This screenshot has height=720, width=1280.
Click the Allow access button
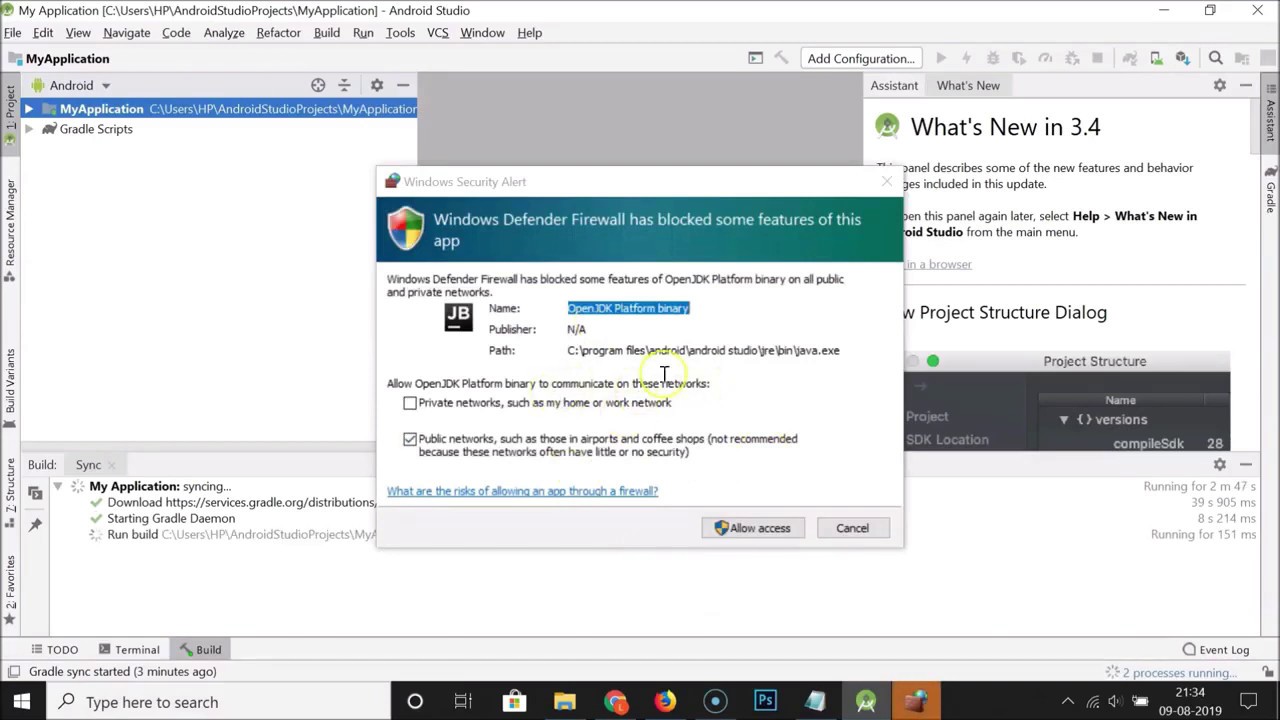[752, 528]
